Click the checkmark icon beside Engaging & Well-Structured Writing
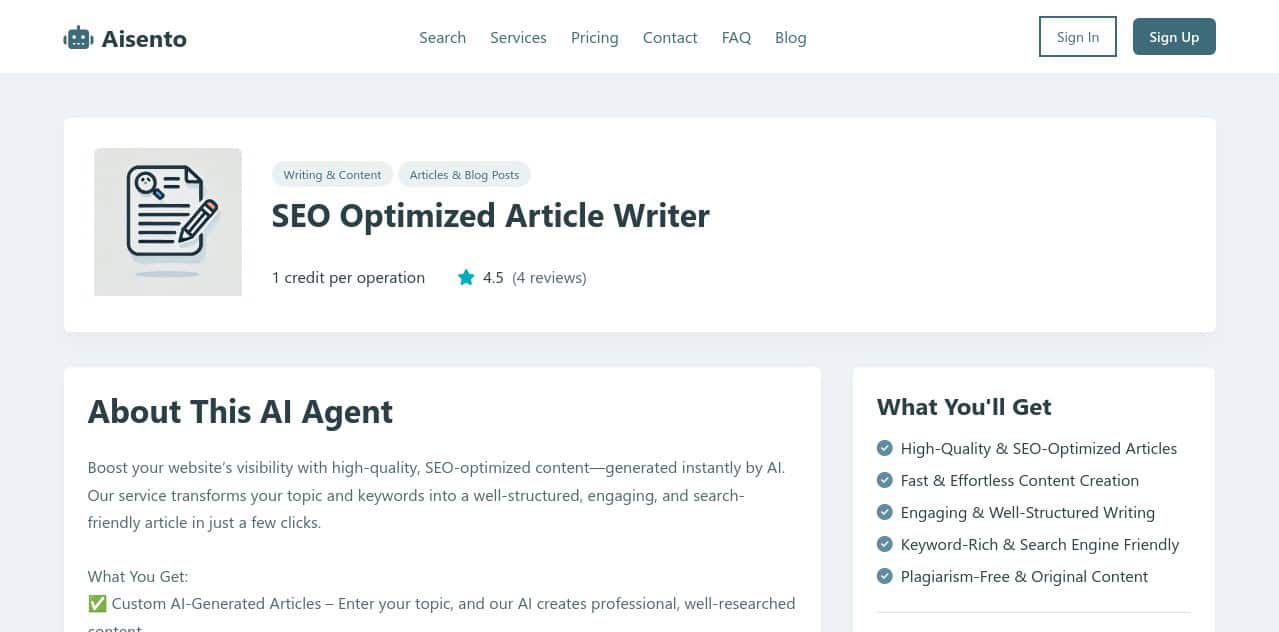Image resolution: width=1279 pixels, height=632 pixels. coord(885,512)
